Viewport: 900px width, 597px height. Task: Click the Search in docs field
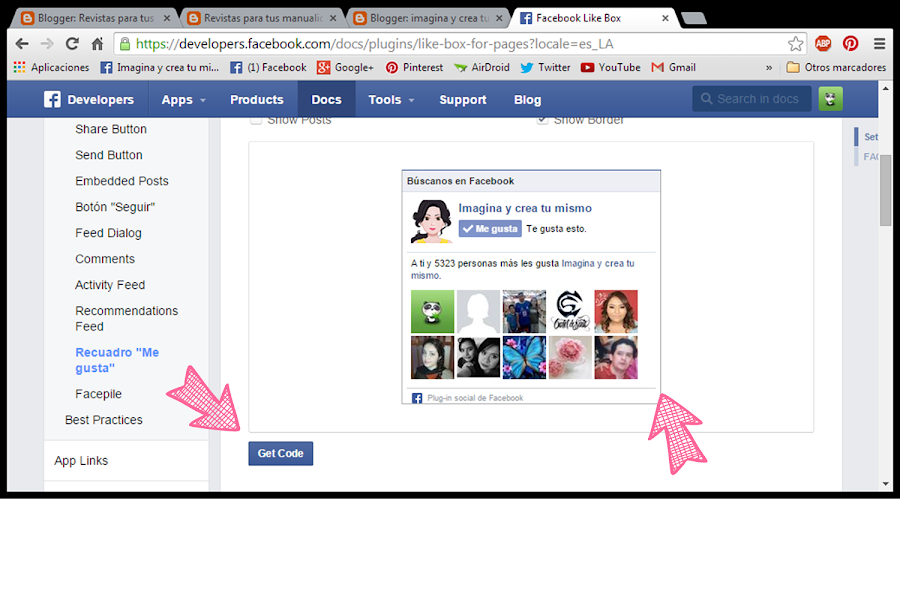[751, 99]
